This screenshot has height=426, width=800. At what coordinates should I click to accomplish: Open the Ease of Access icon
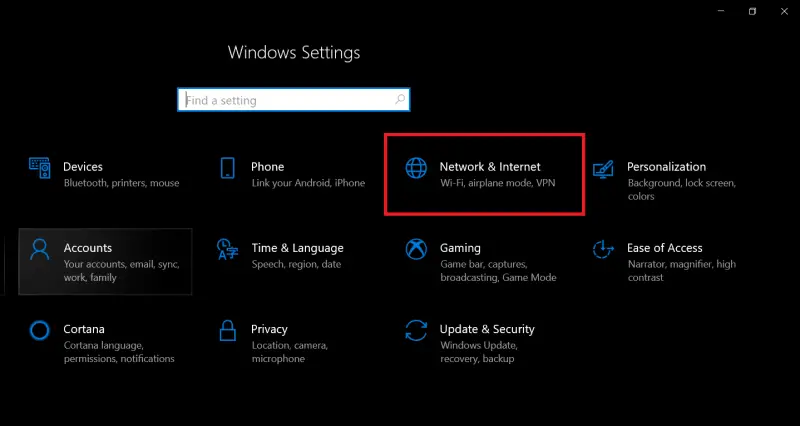pyautogui.click(x=603, y=249)
